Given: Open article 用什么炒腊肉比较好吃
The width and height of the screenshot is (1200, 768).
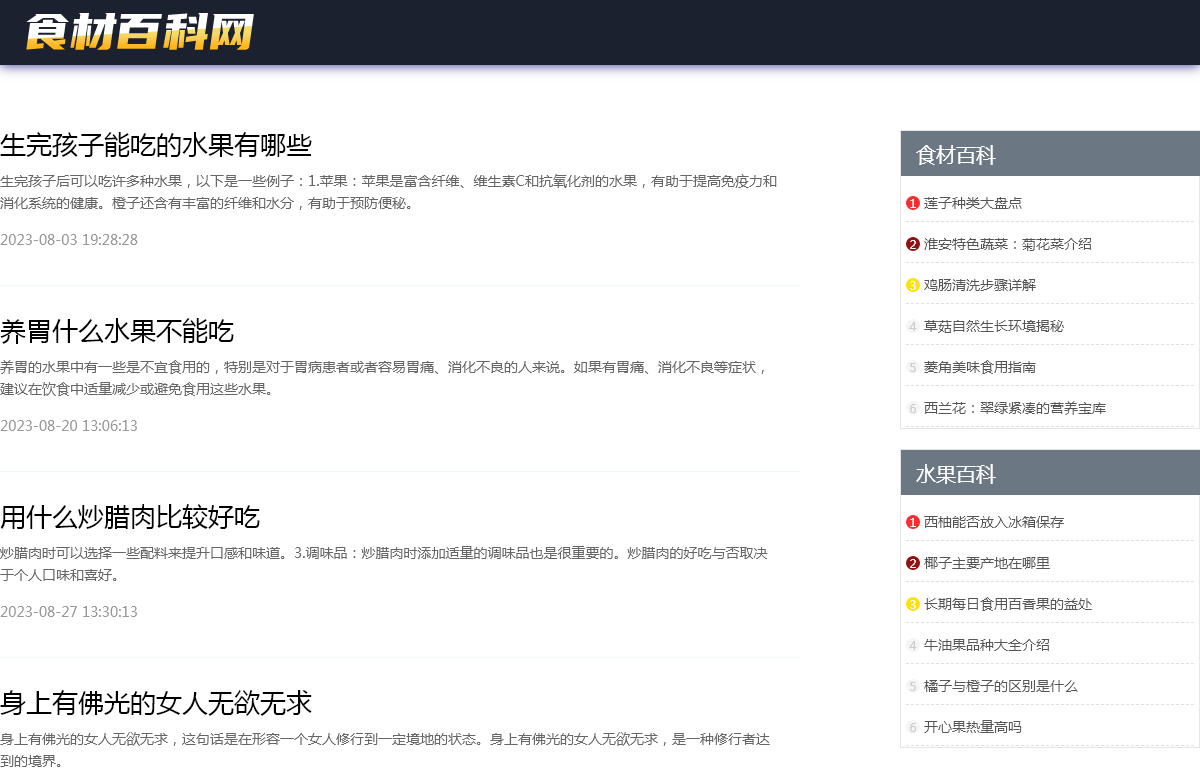Looking at the screenshot, I should tap(130, 518).
